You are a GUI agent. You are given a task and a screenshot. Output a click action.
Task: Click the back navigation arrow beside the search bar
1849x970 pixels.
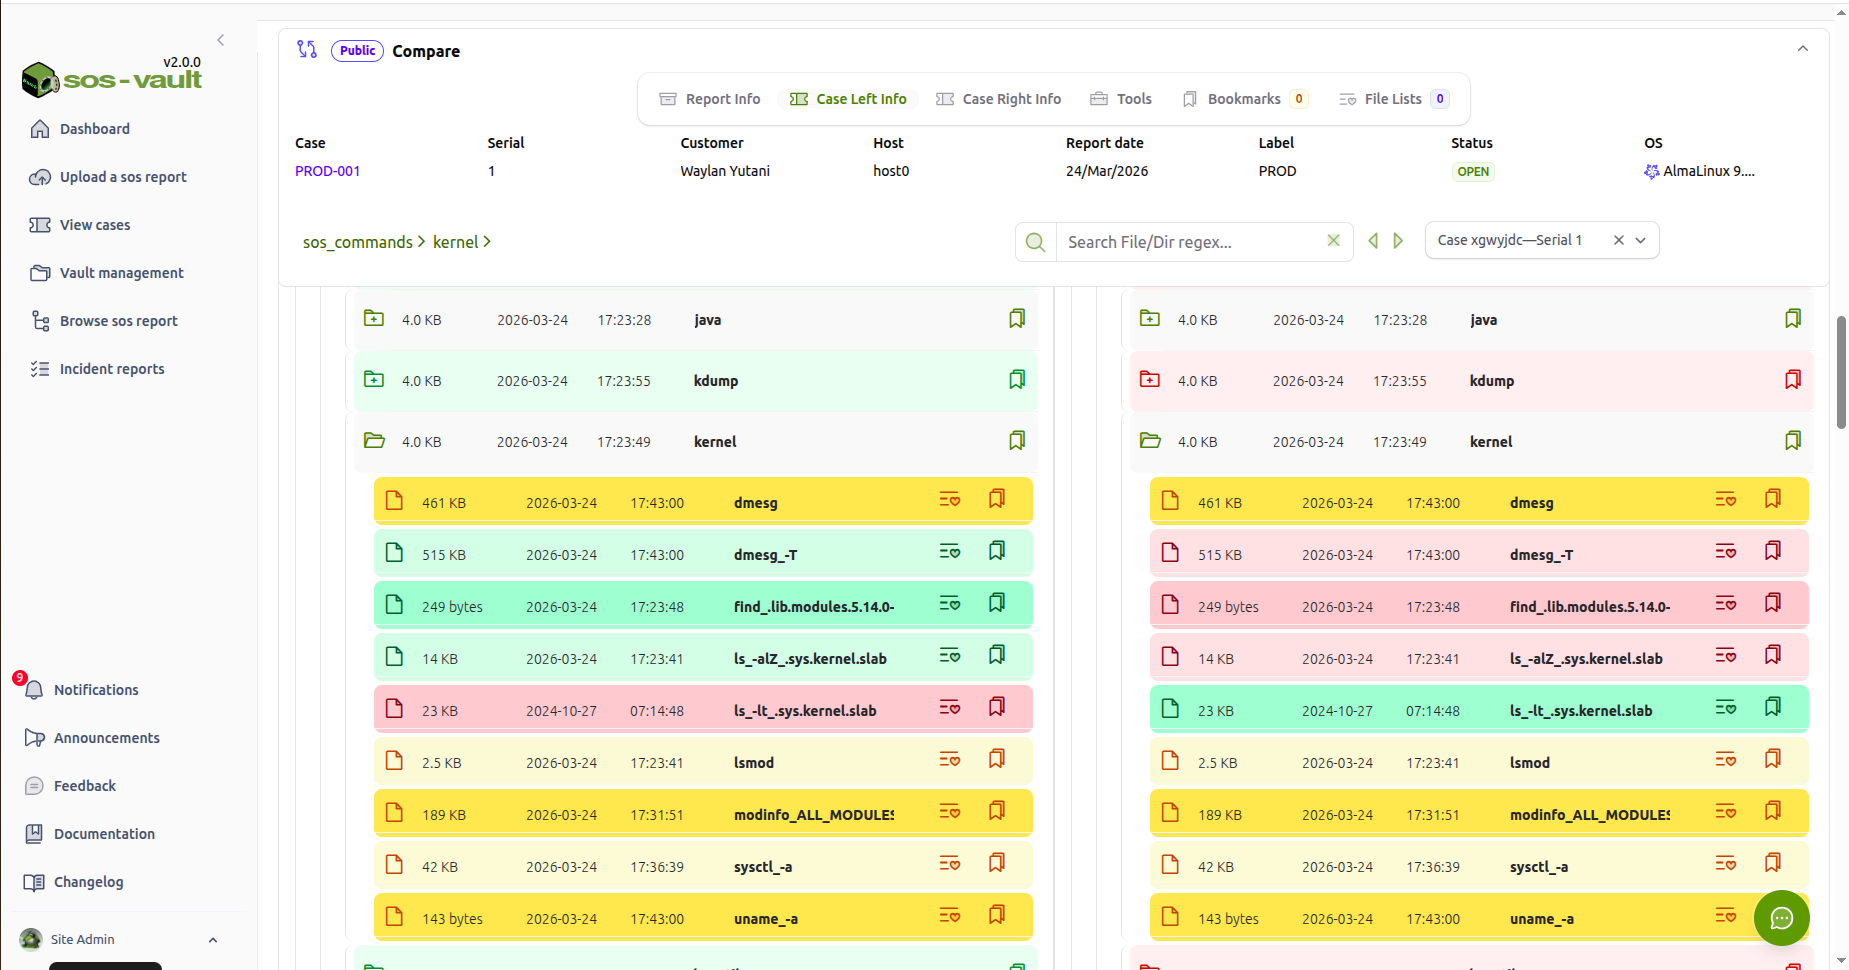click(1373, 240)
